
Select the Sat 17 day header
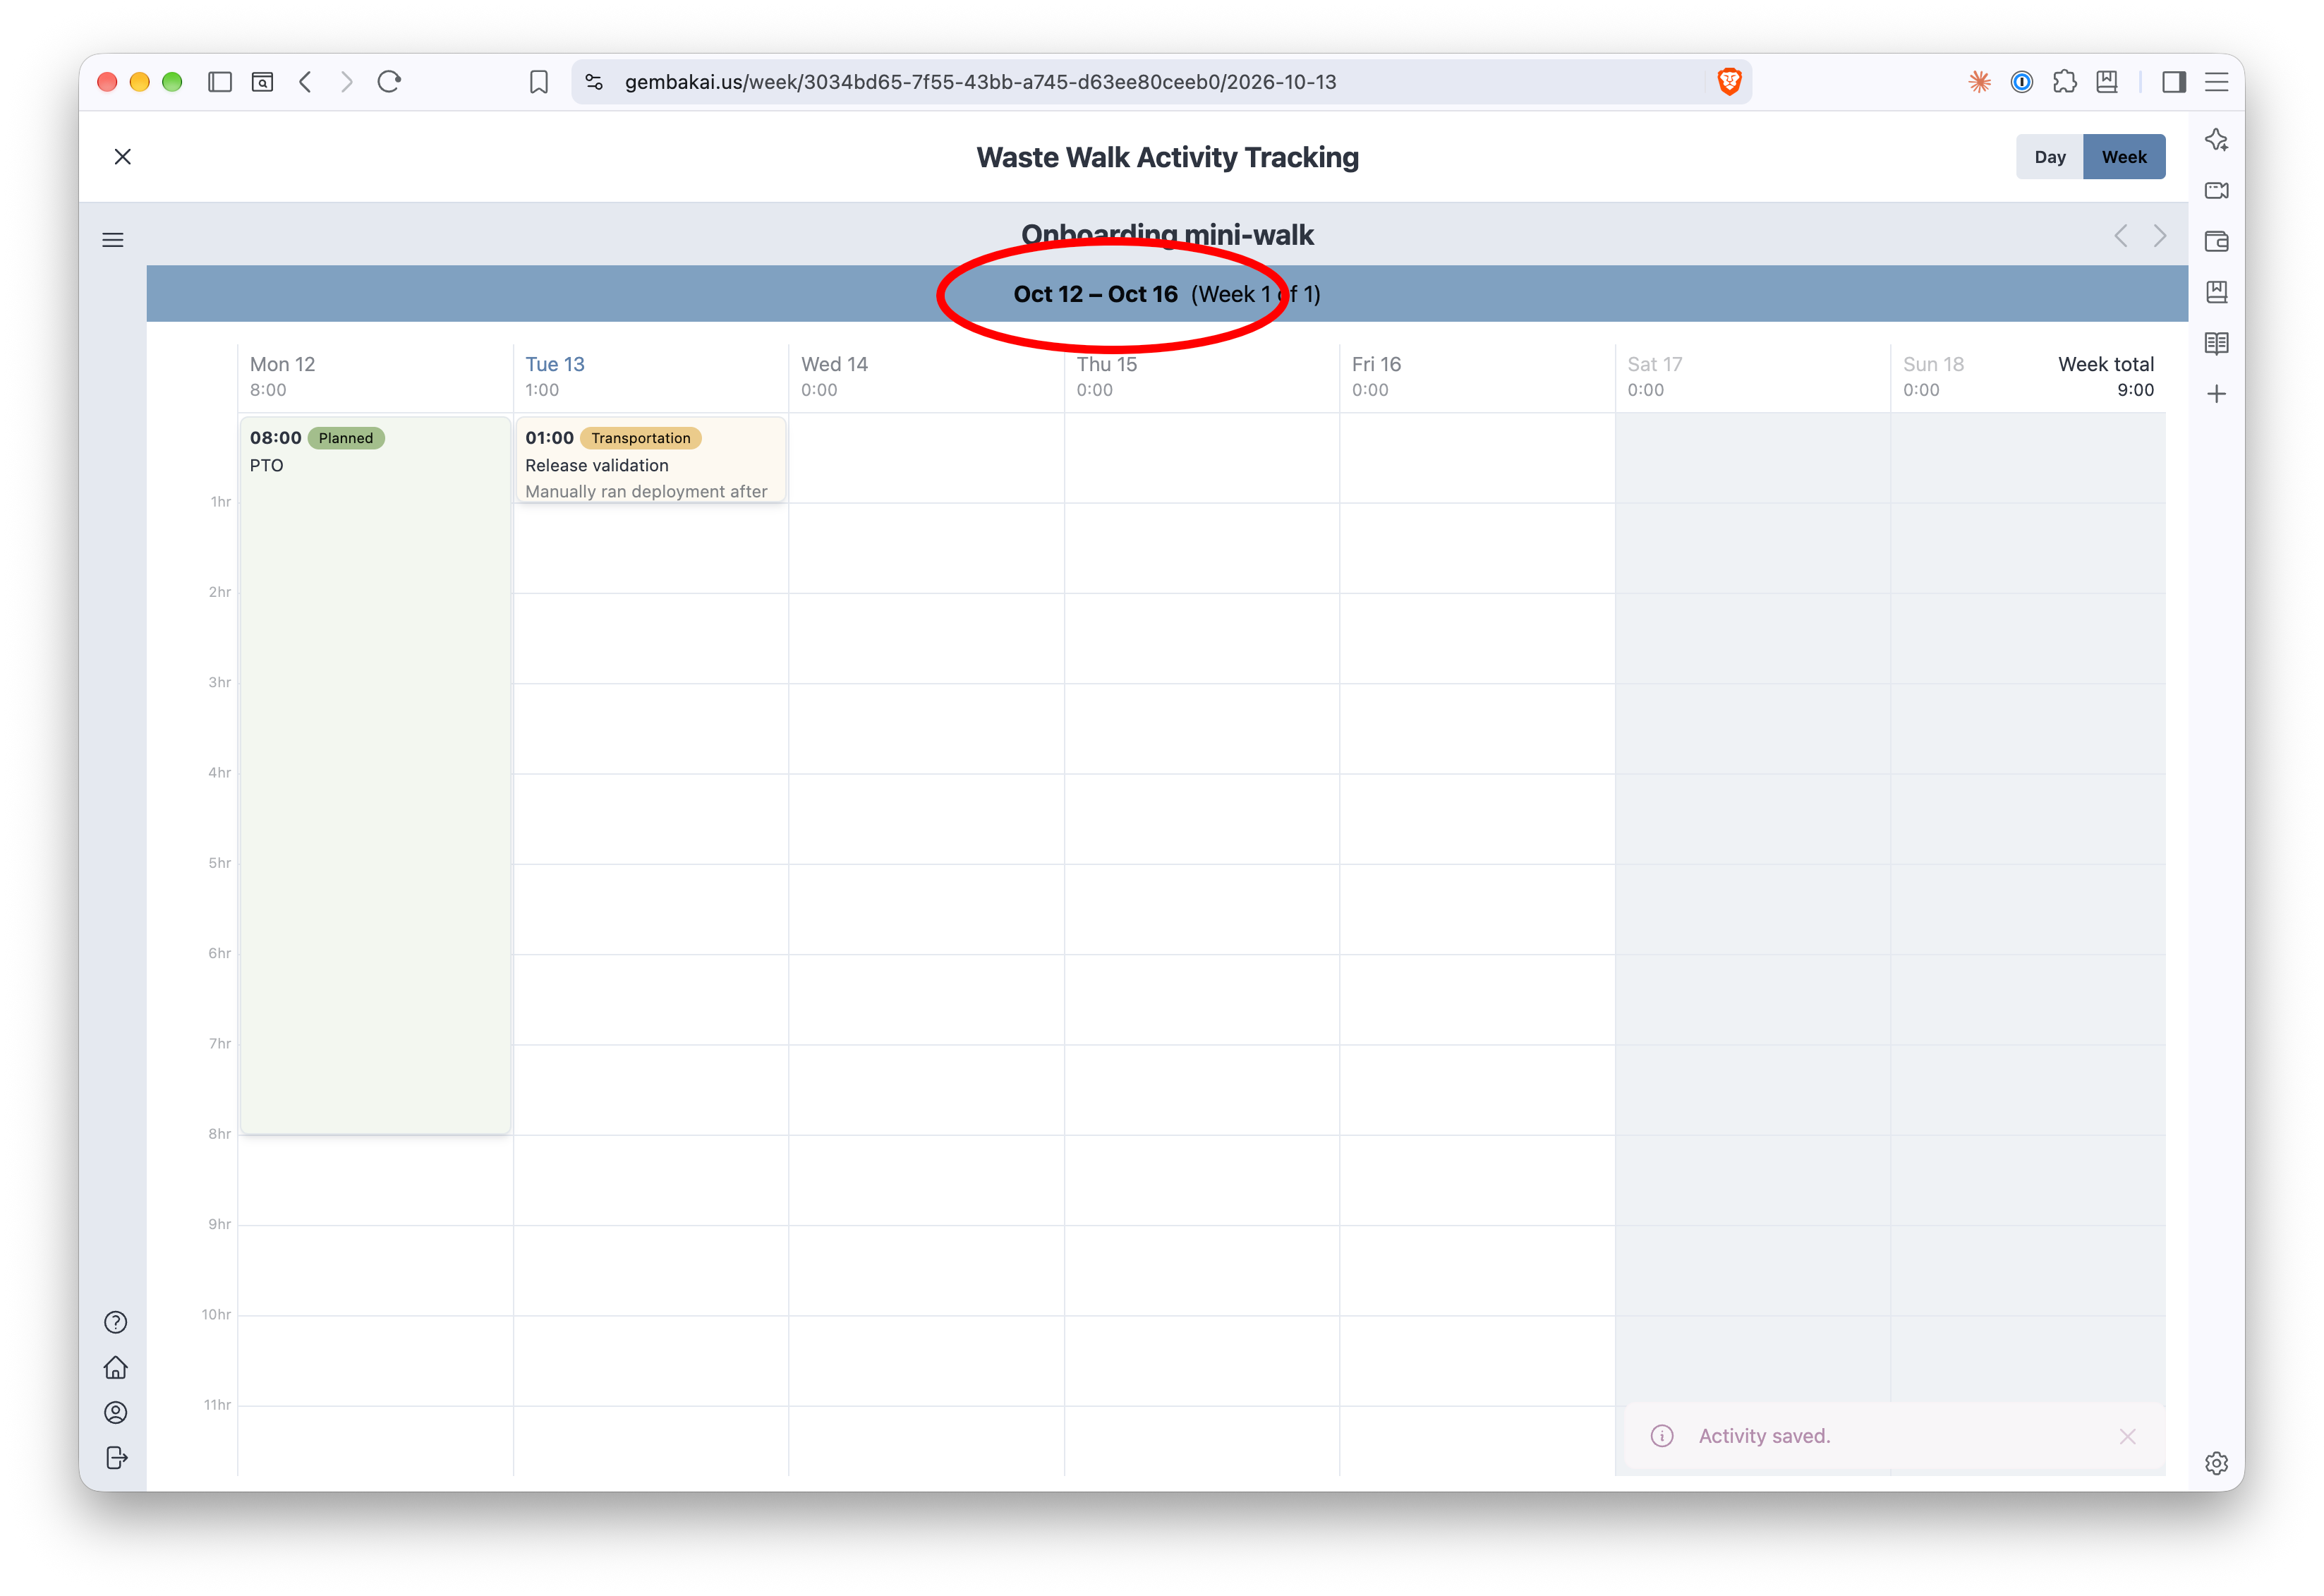pos(1654,364)
